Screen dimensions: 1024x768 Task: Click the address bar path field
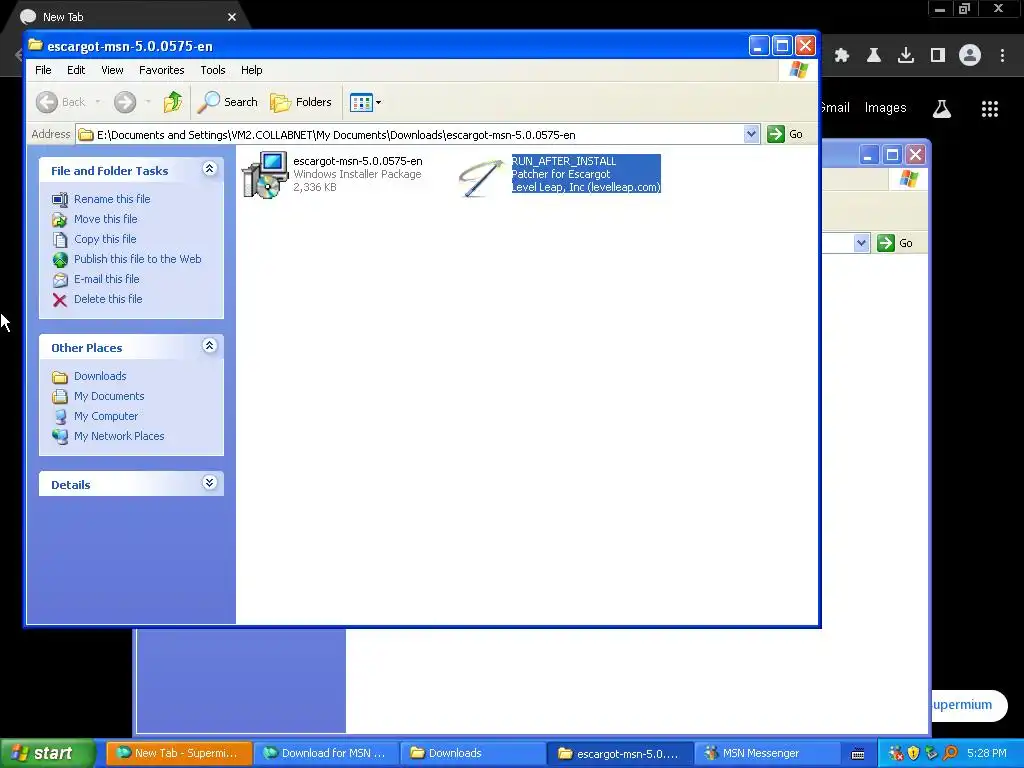[409, 135]
